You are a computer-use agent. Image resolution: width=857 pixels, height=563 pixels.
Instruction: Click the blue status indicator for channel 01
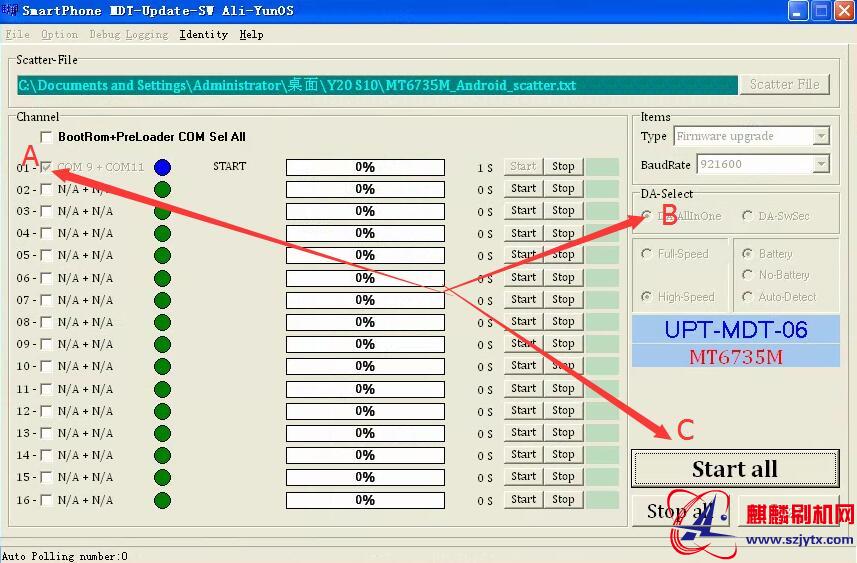pyautogui.click(x=162, y=167)
